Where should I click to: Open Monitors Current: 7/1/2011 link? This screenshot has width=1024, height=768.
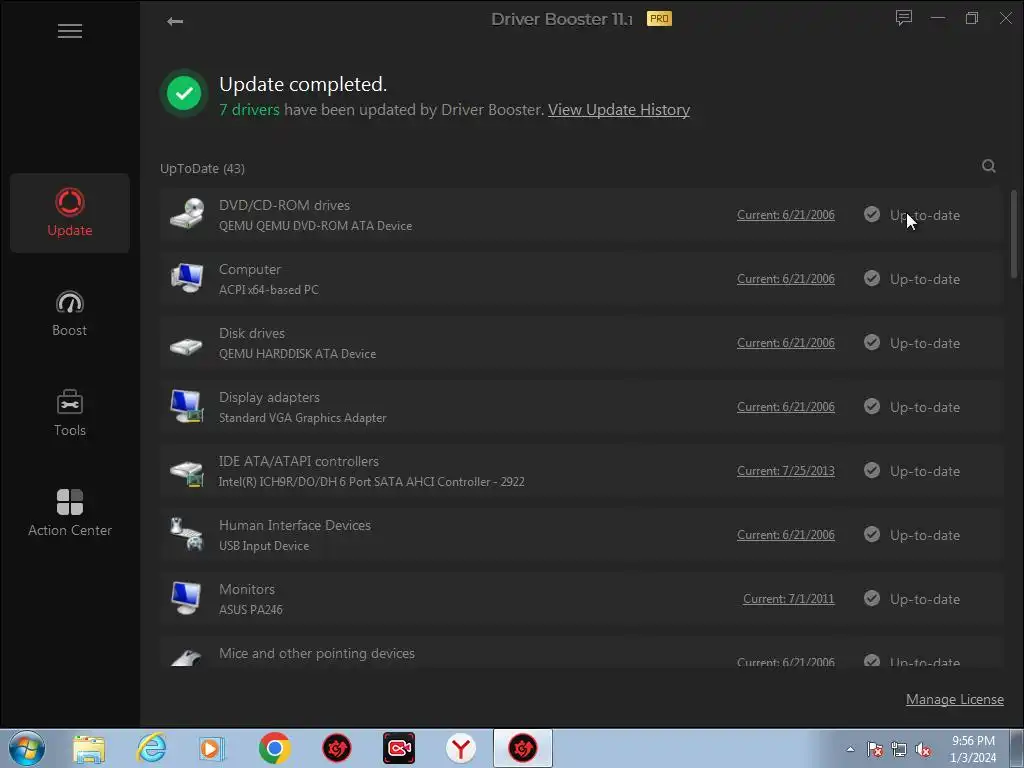tap(788, 599)
